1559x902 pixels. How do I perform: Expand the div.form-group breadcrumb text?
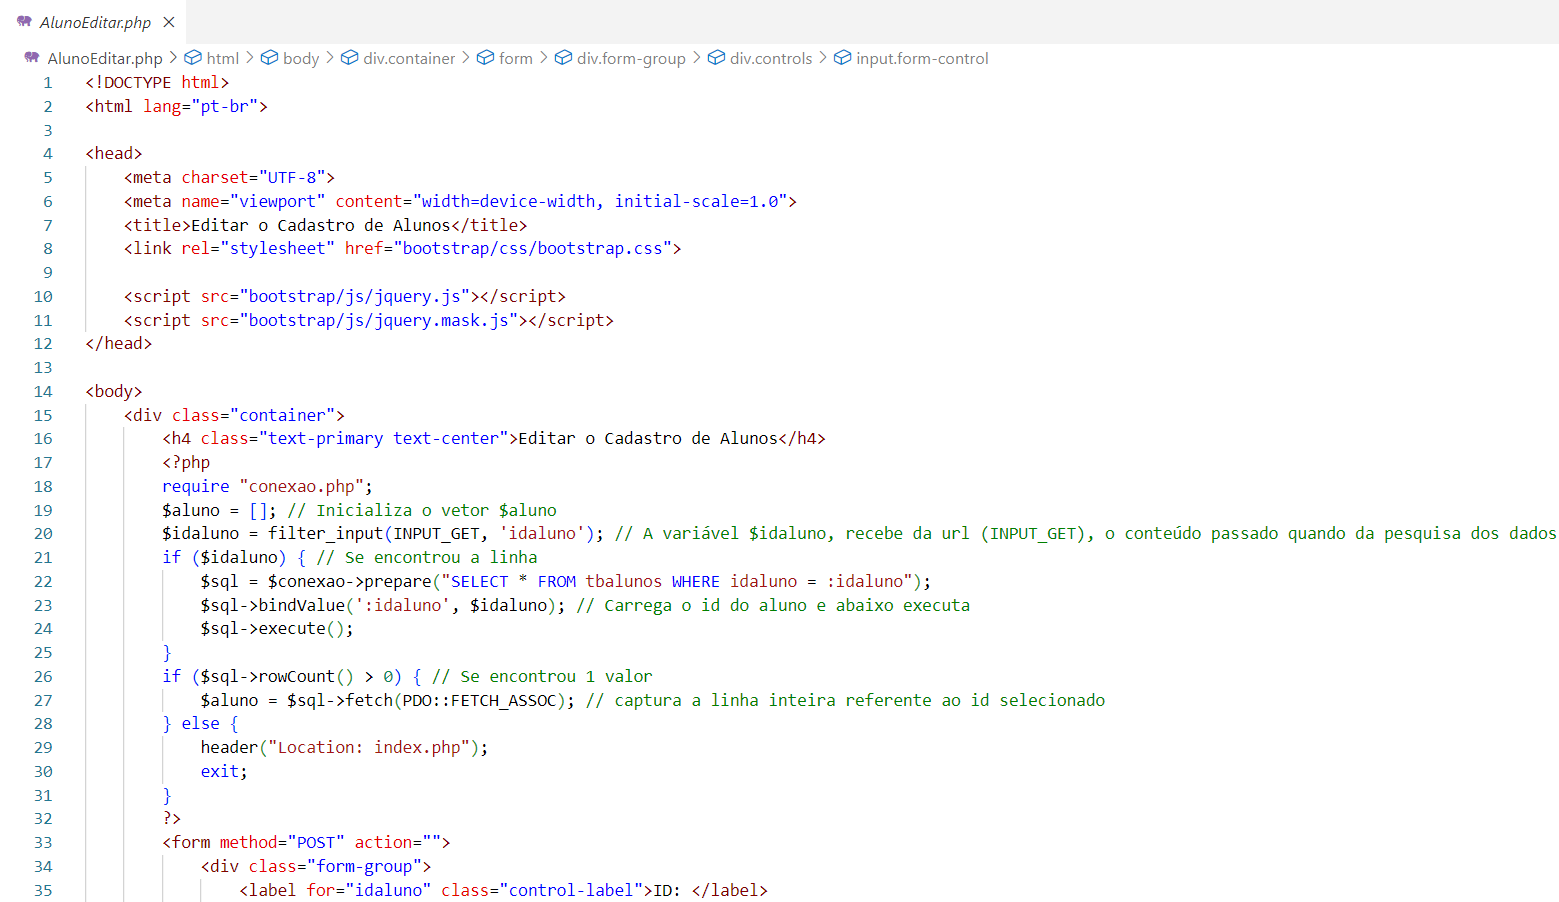click(x=631, y=58)
